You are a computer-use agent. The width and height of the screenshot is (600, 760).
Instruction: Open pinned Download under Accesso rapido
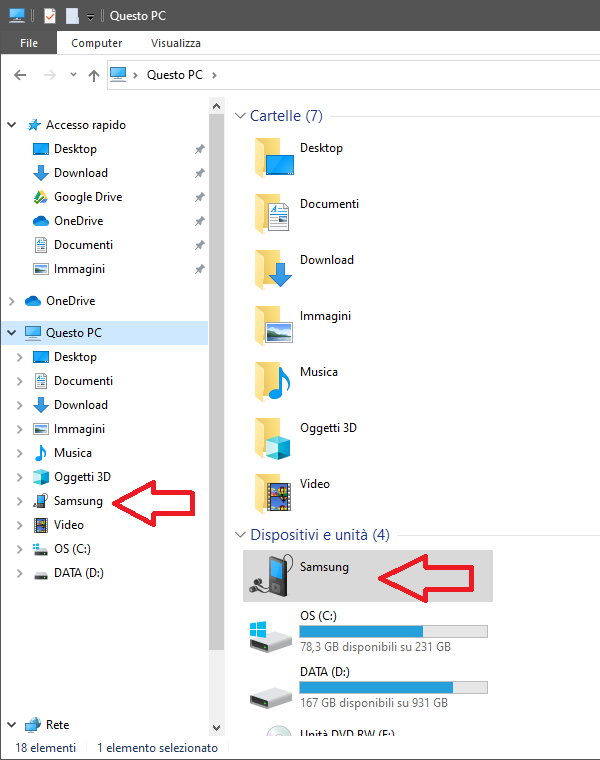pyautogui.click(x=81, y=173)
